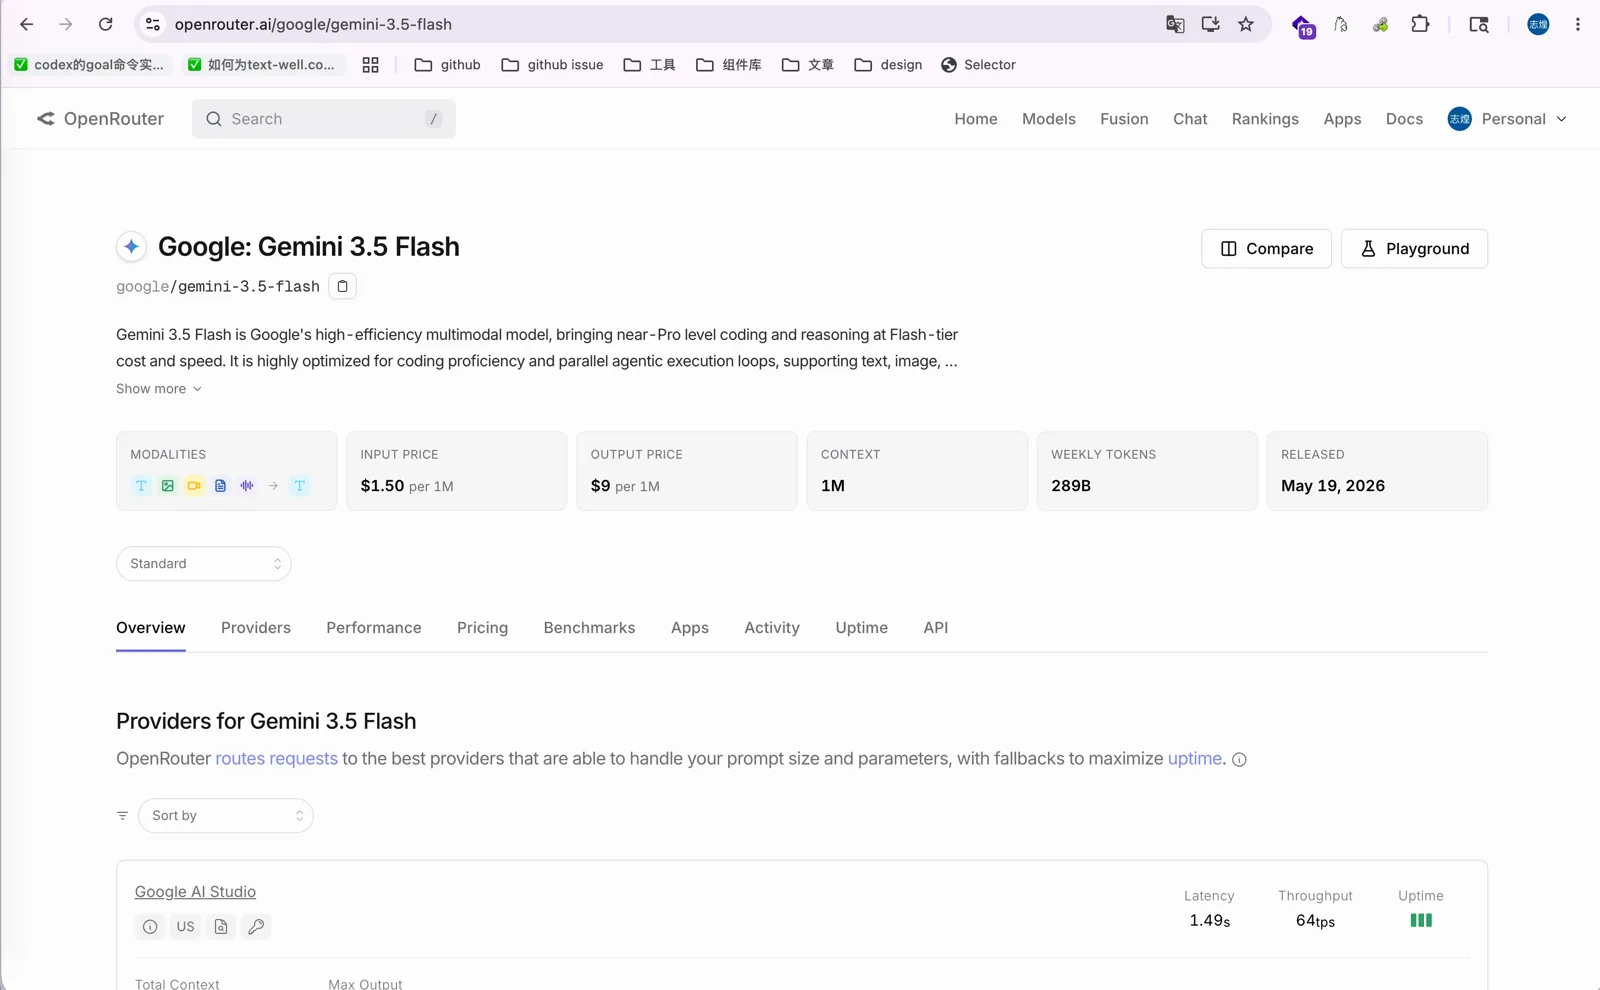Go to Home in top navigation
The height and width of the screenshot is (990, 1600).
point(976,119)
